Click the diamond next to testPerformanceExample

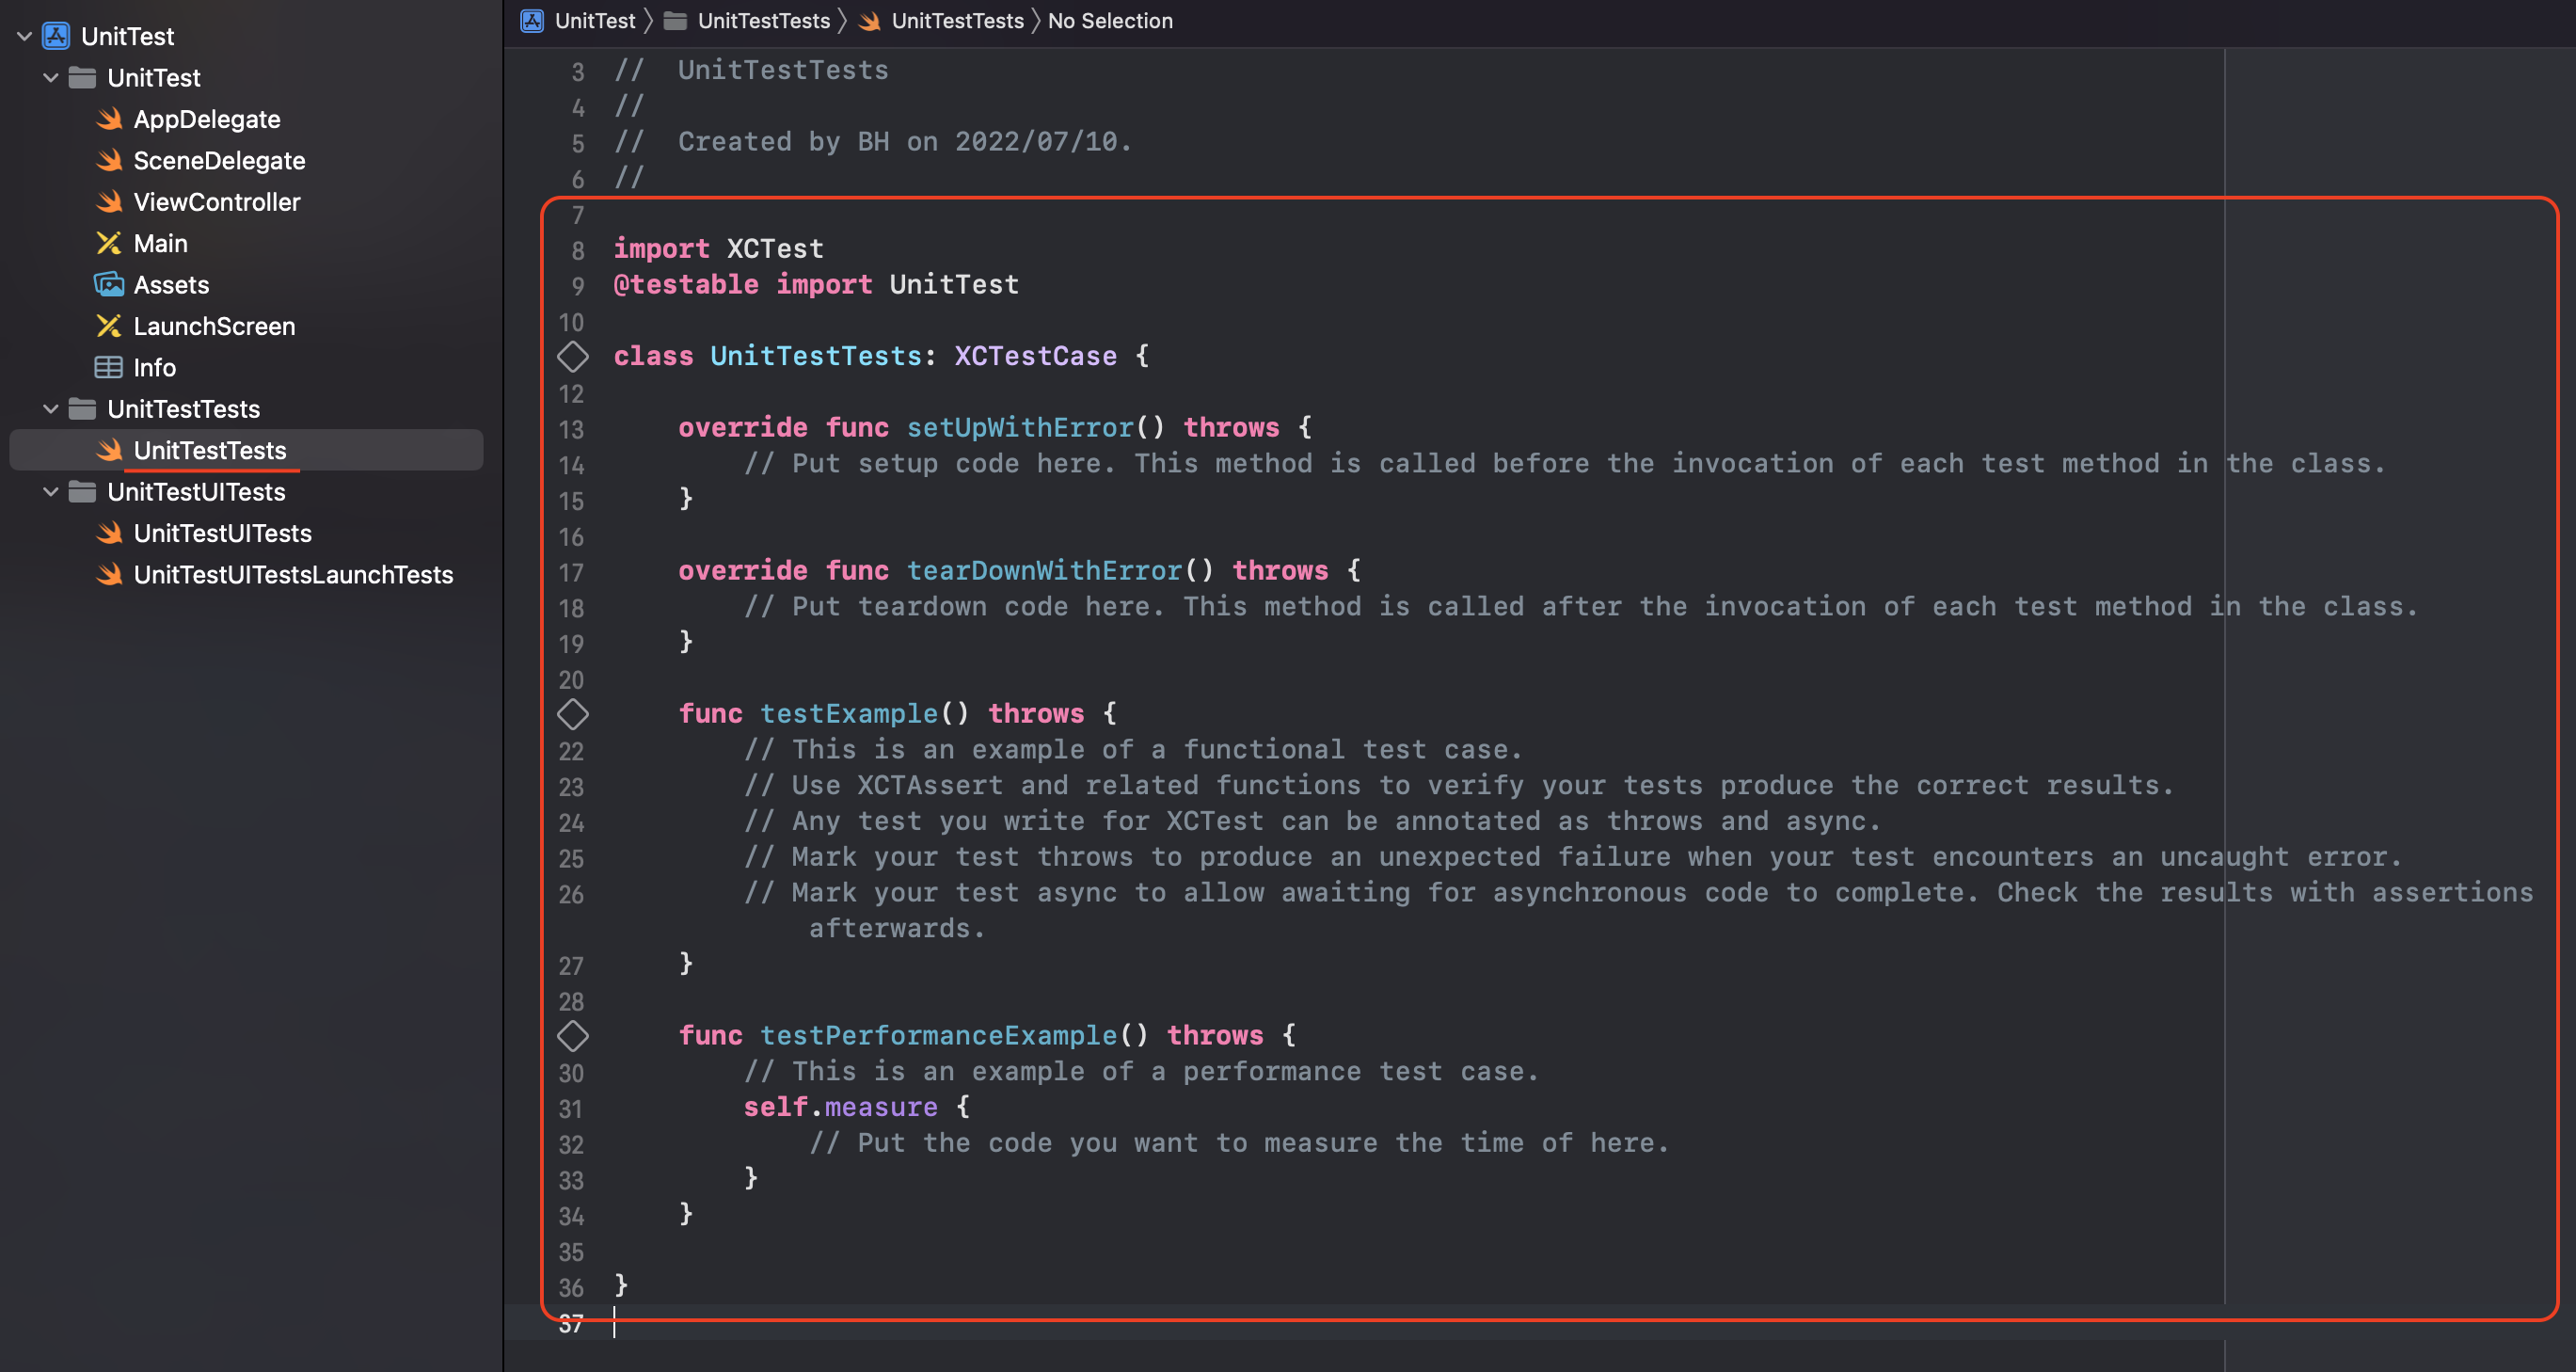click(572, 1036)
